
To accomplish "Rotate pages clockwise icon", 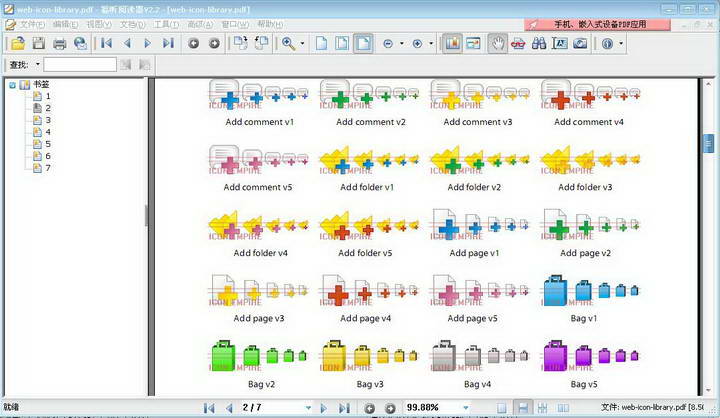I will point(240,43).
